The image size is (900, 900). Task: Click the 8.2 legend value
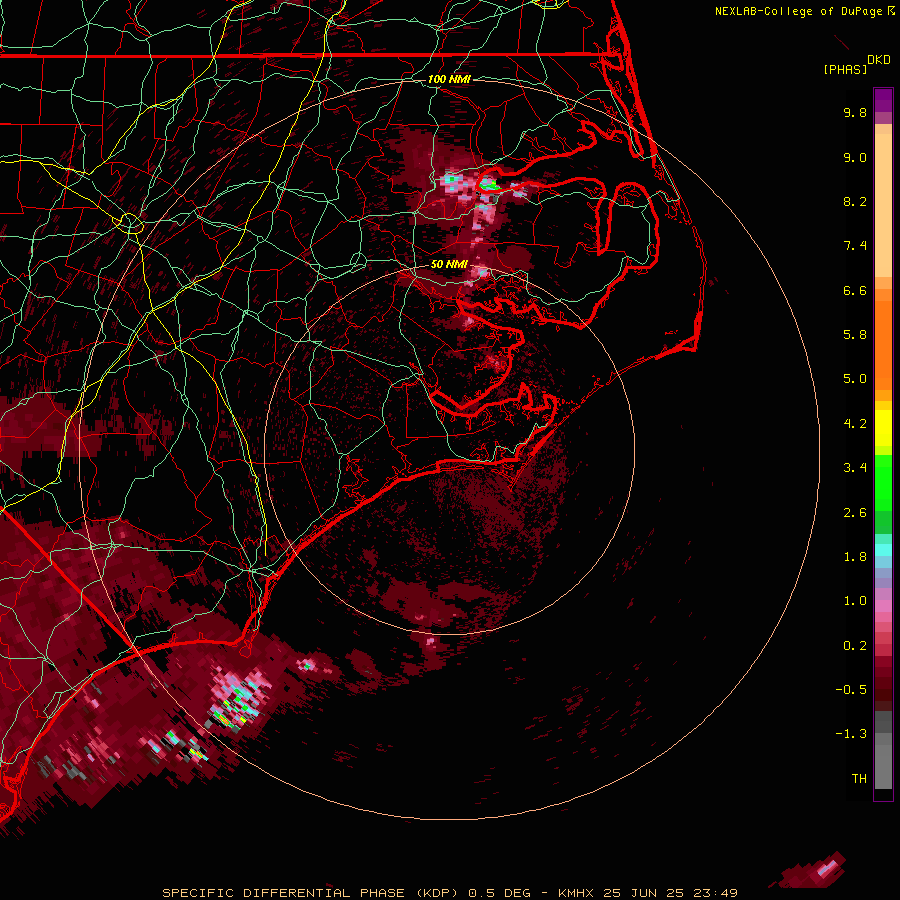[855, 201]
